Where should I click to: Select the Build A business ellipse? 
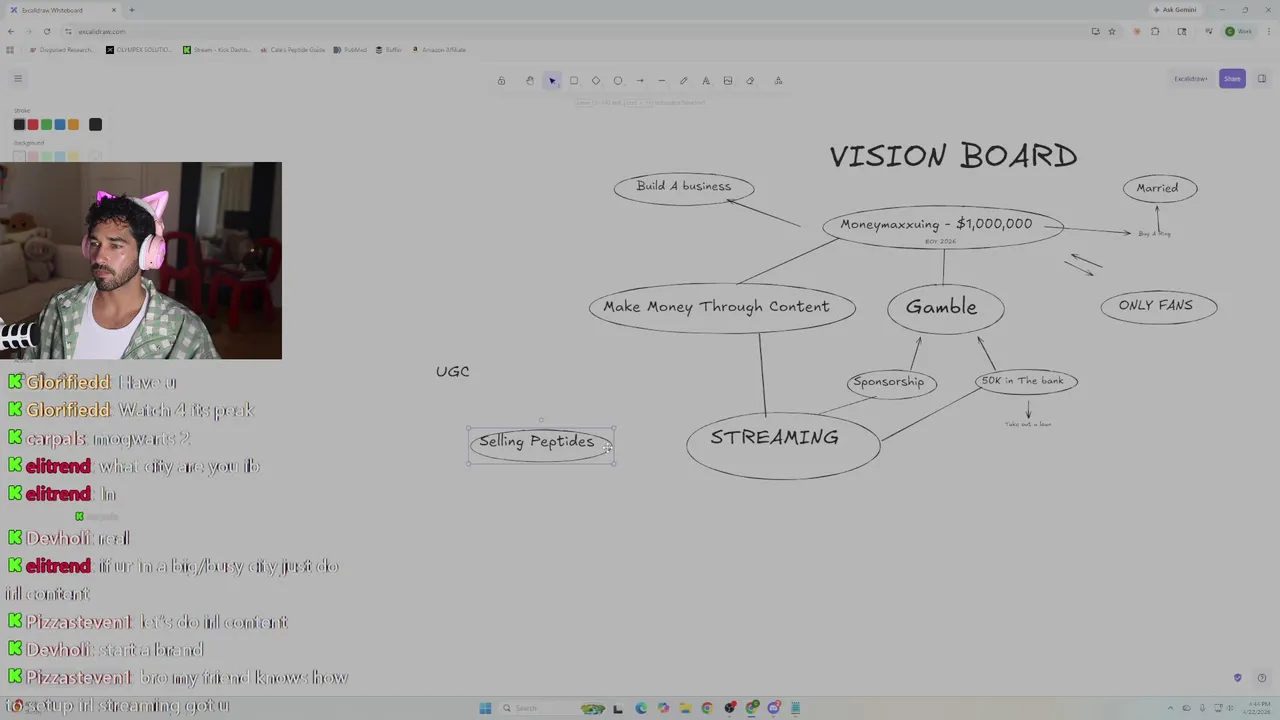click(x=684, y=188)
